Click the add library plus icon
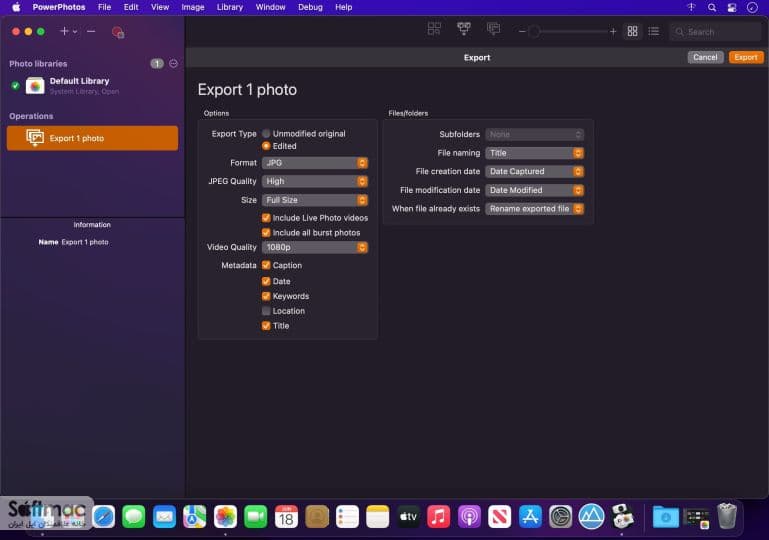Image resolution: width=769 pixels, height=540 pixels. click(64, 31)
